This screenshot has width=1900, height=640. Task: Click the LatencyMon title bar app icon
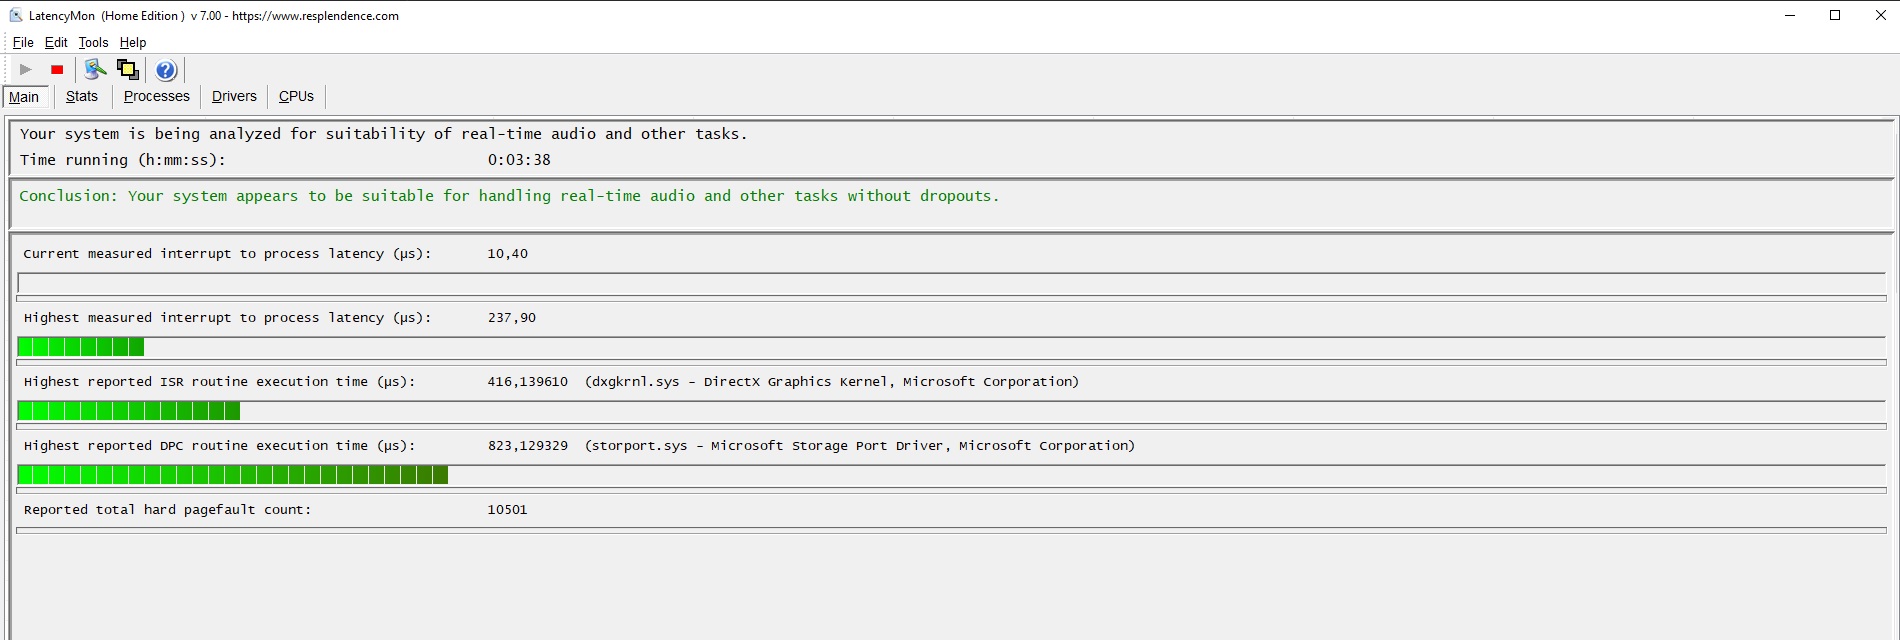15,15
